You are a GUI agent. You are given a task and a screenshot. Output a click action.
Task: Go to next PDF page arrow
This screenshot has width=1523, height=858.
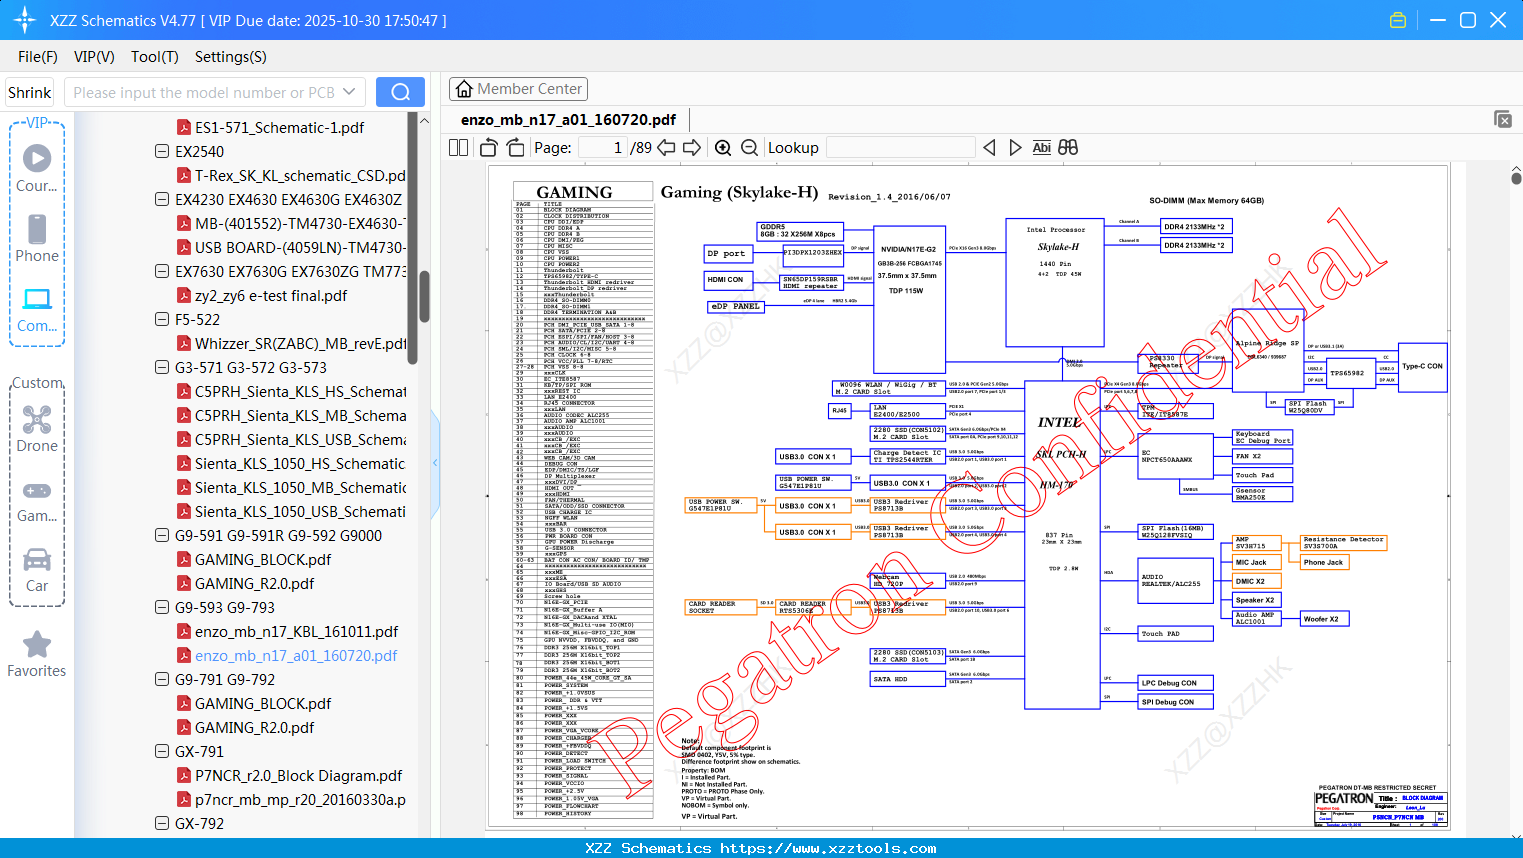pyautogui.click(x=692, y=148)
